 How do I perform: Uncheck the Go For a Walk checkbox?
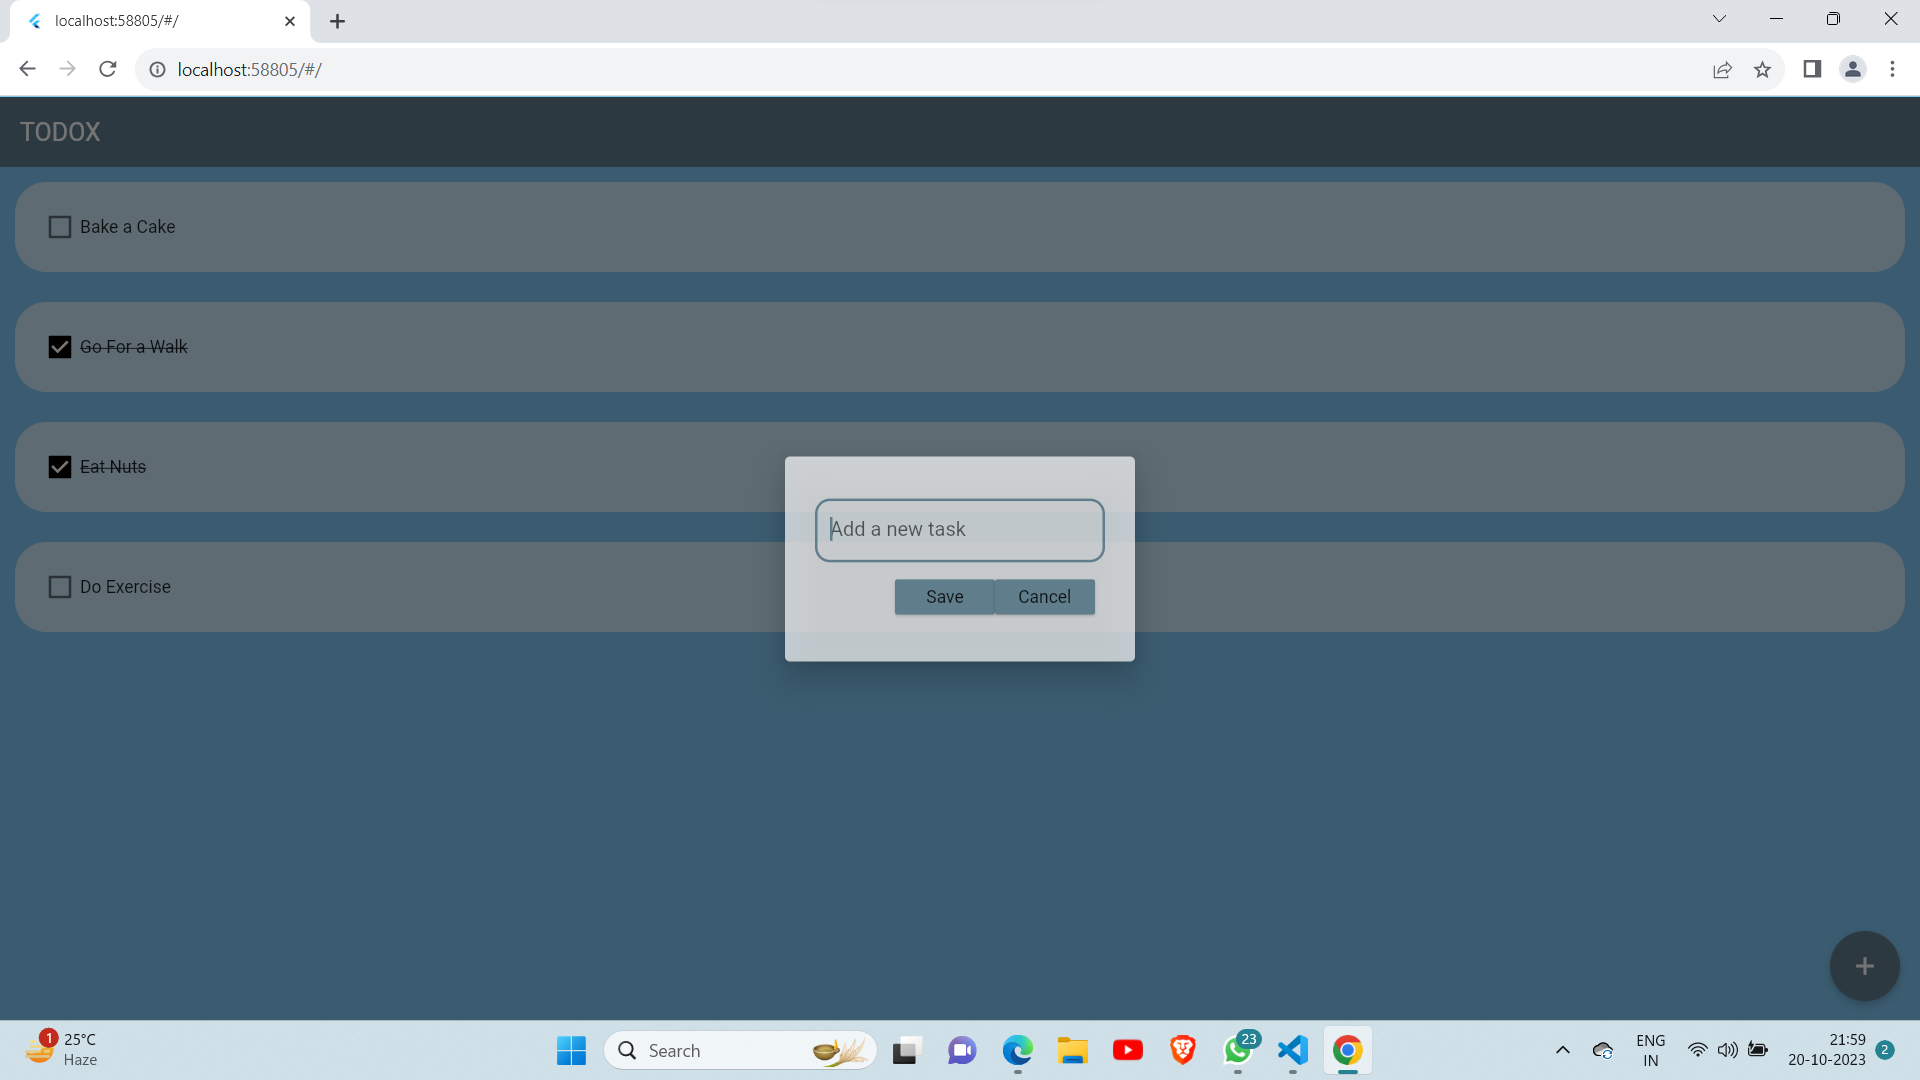(60, 347)
